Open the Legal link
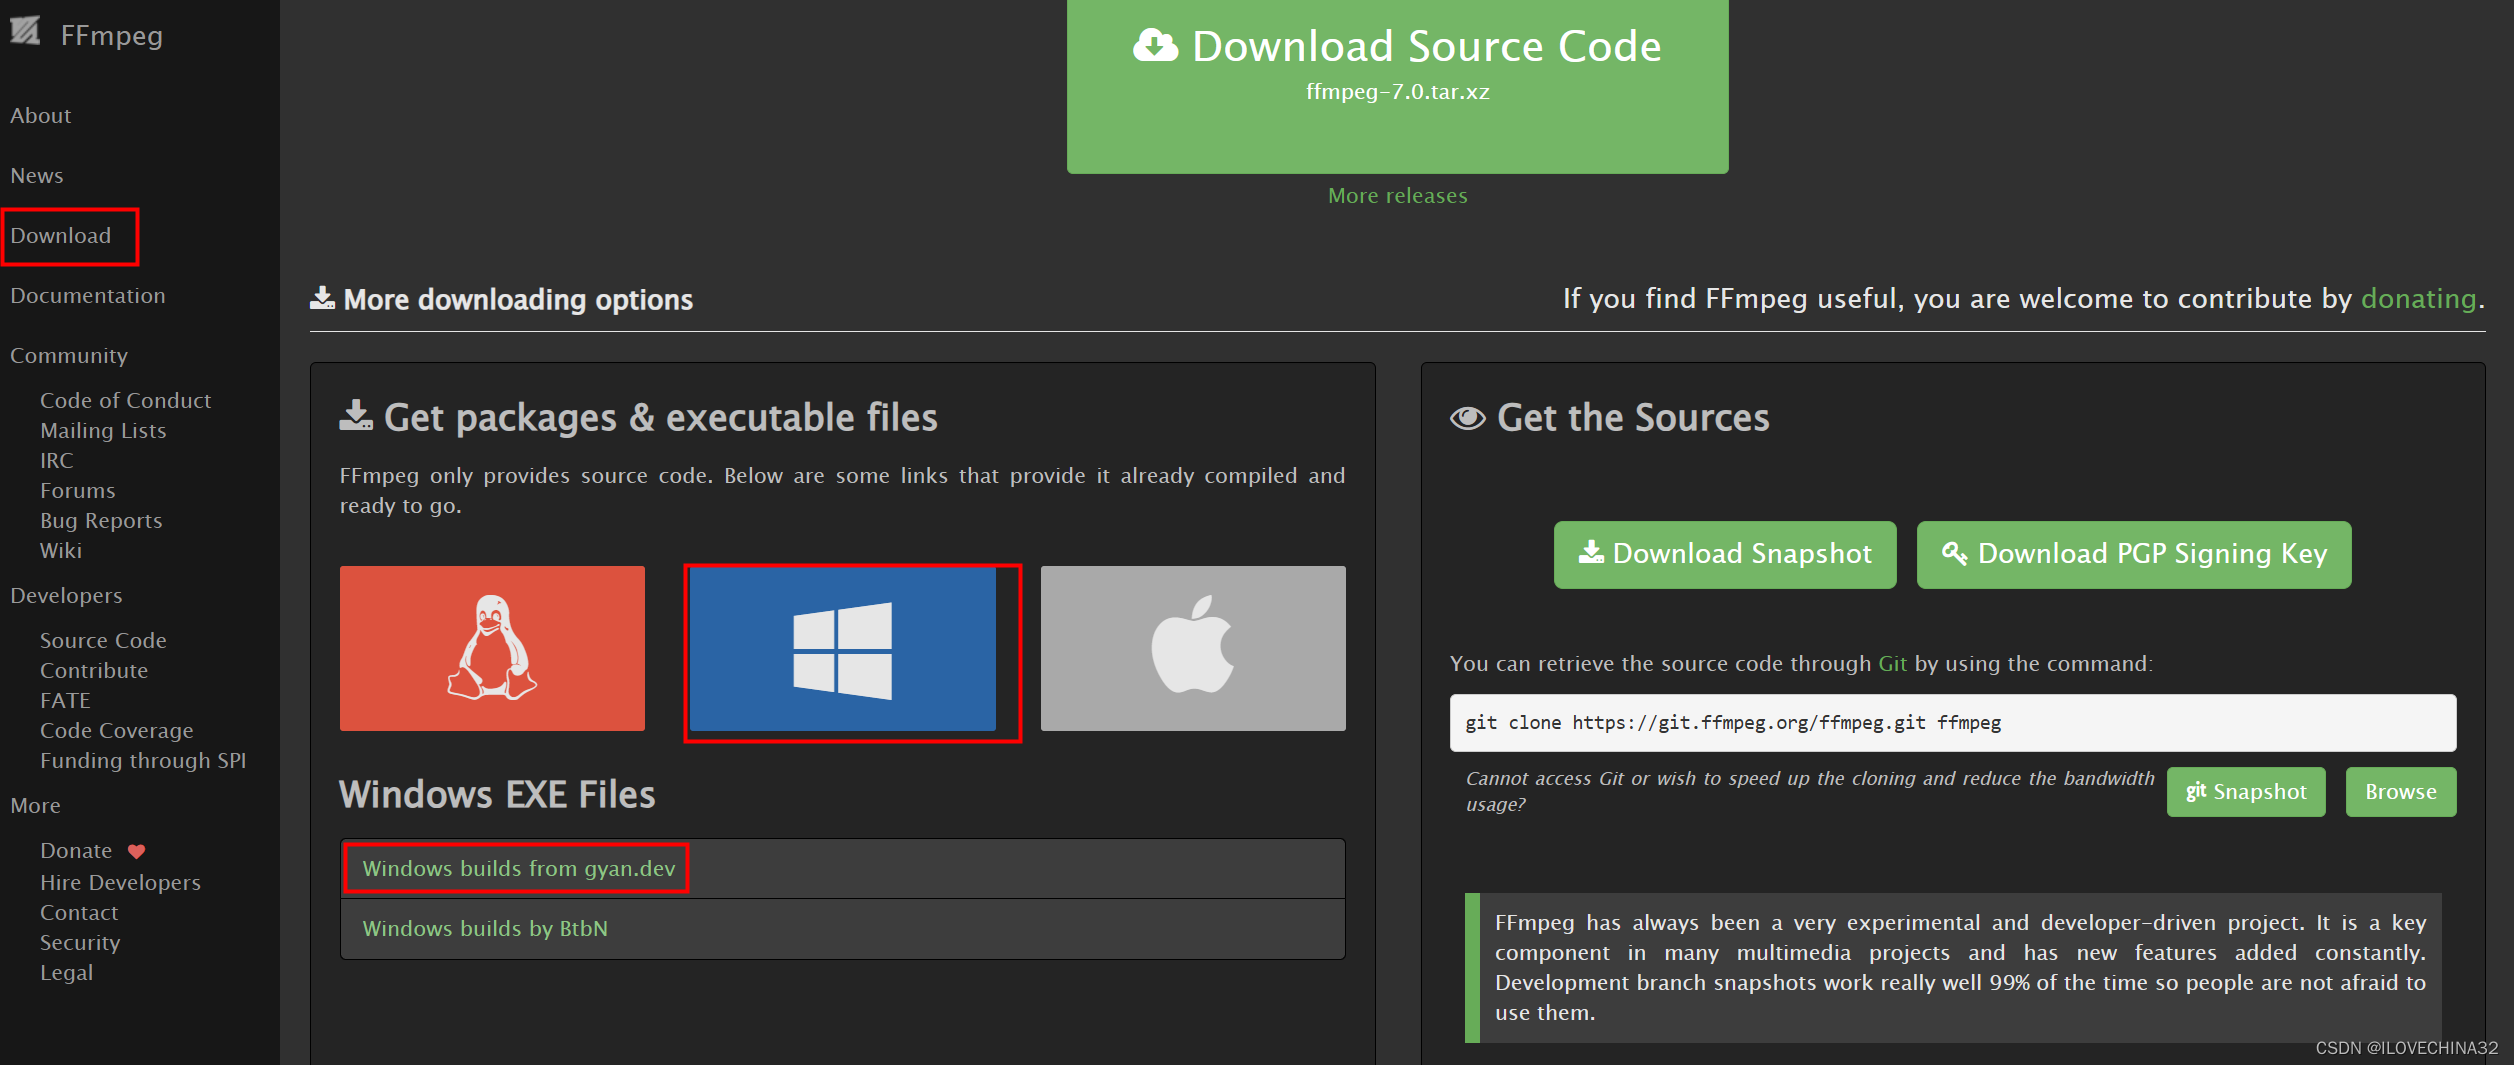Viewport: 2514px width, 1065px height. click(66, 973)
